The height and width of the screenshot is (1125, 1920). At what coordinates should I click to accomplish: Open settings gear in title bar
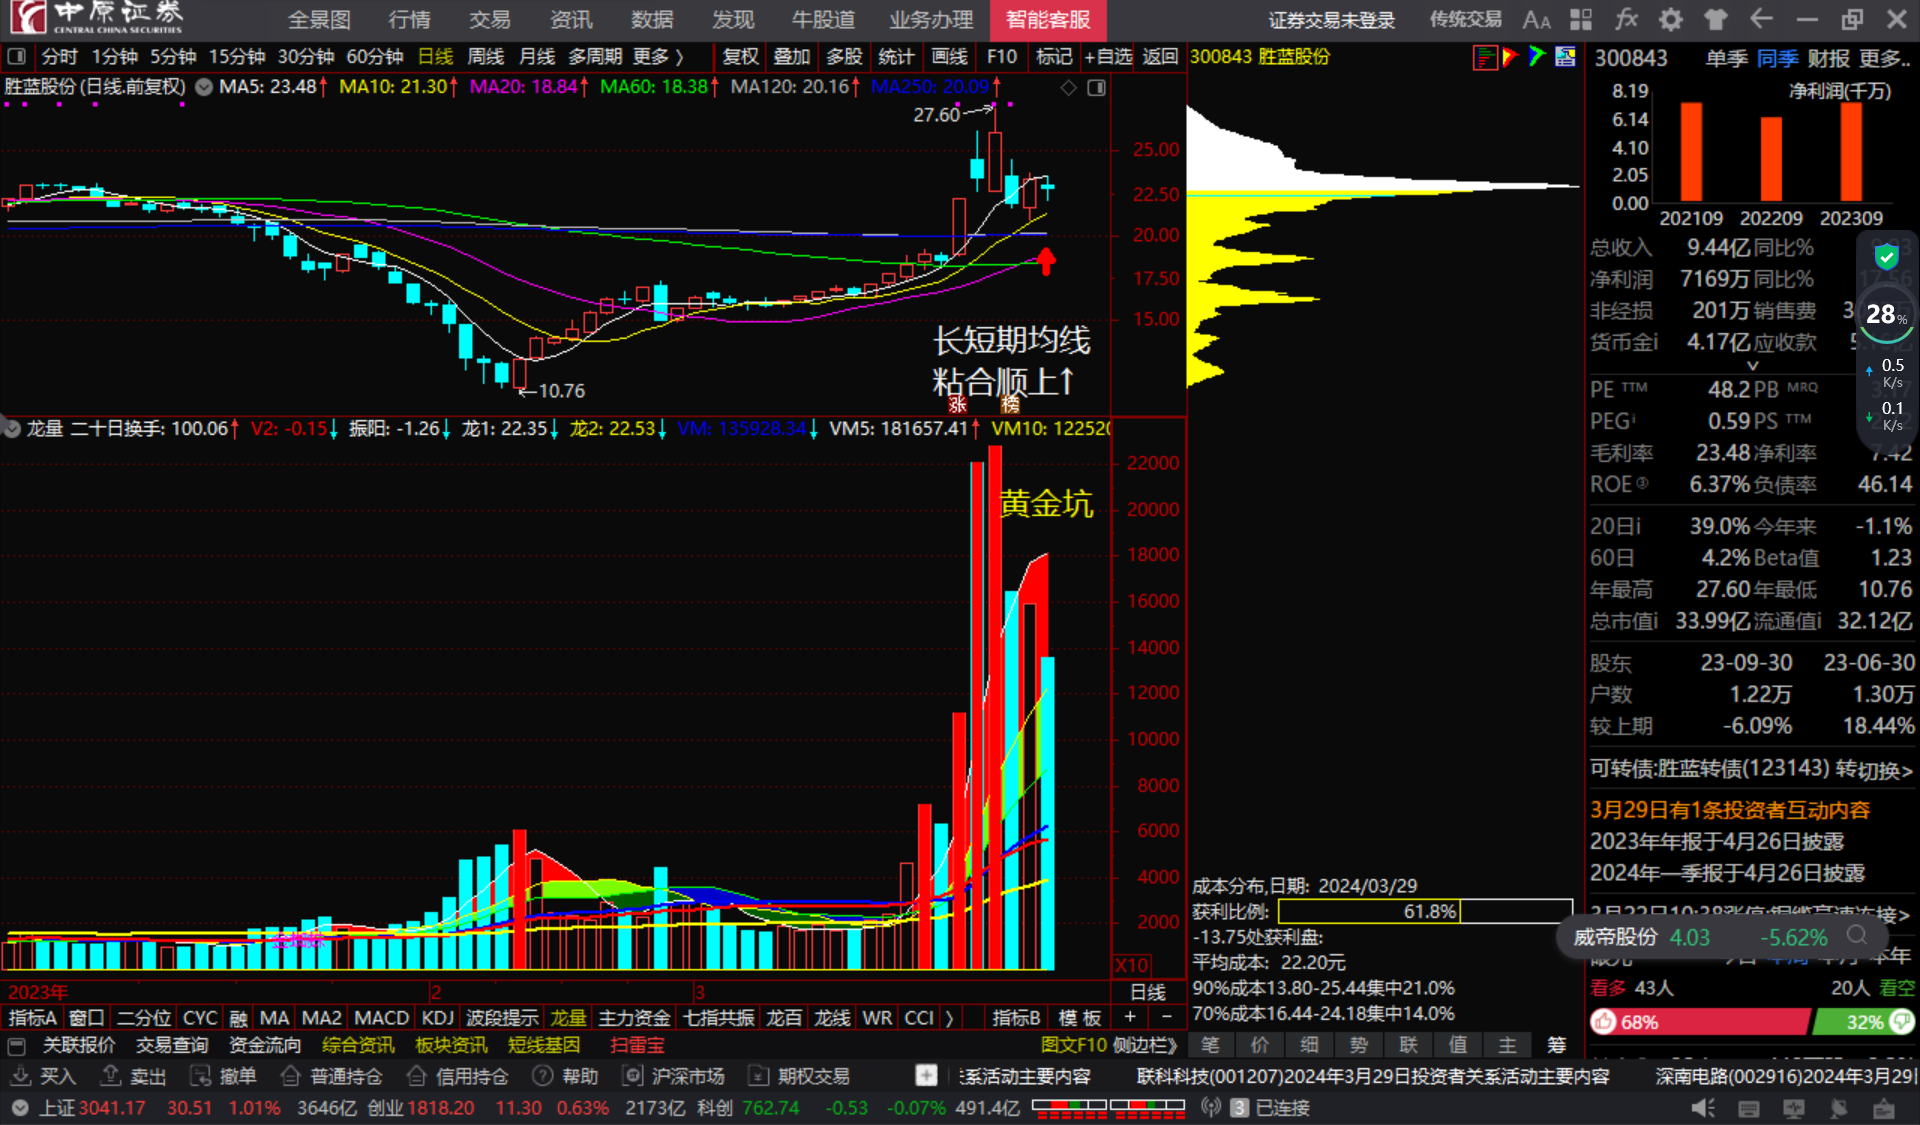click(x=1671, y=20)
